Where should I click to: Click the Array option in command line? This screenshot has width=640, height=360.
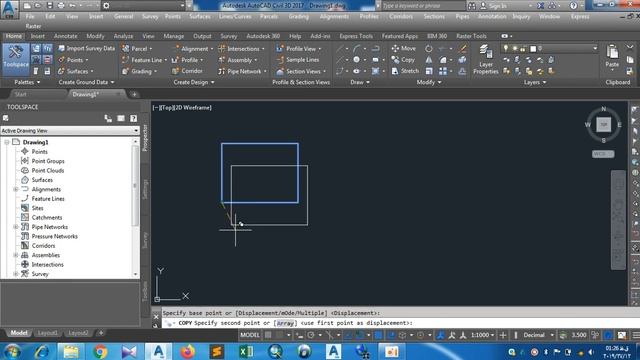(x=285, y=323)
